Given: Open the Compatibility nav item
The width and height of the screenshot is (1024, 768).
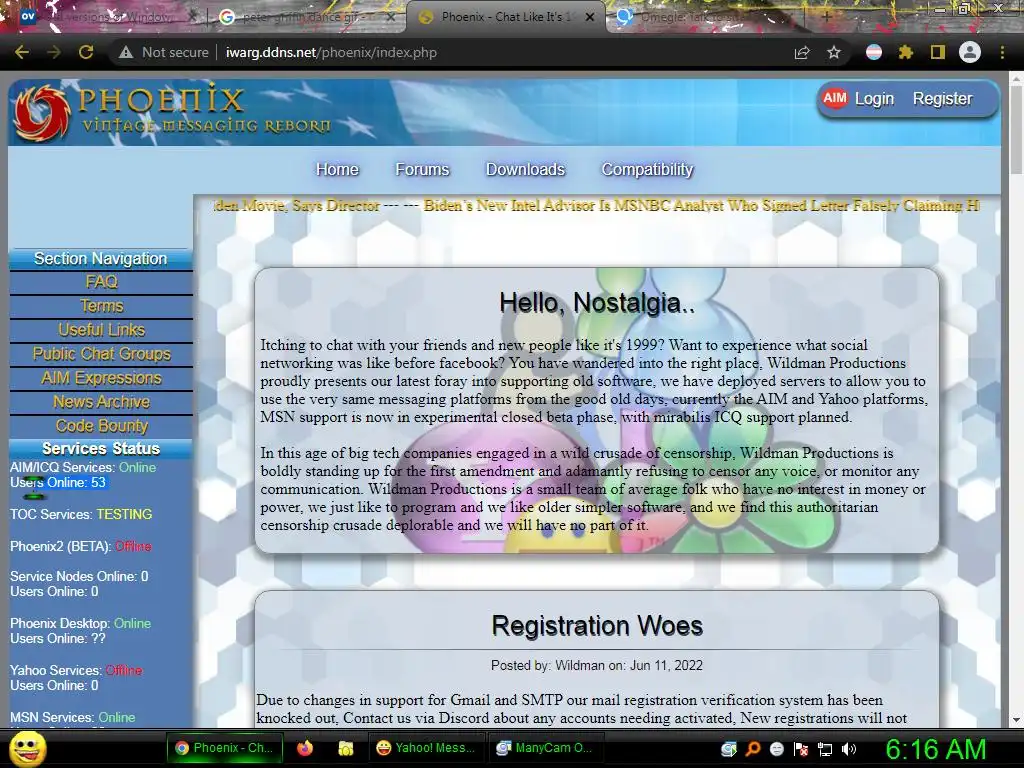Looking at the screenshot, I should (647, 169).
